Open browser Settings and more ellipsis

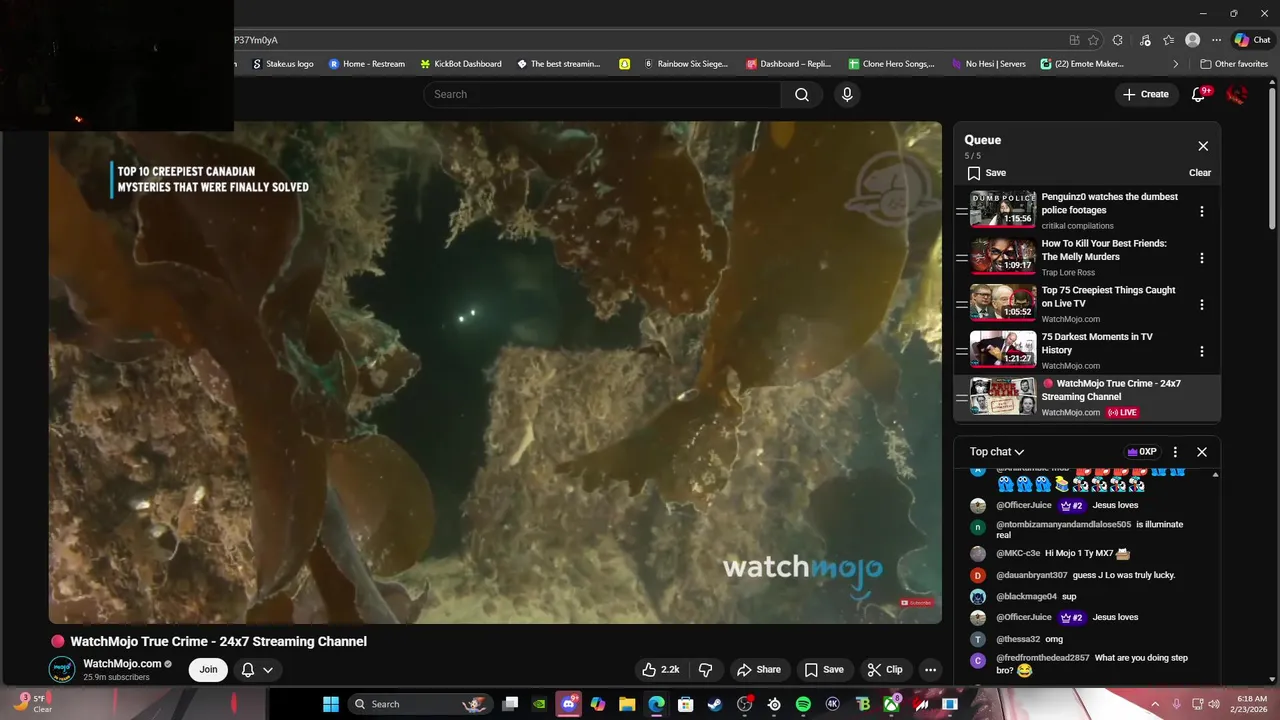pos(1216,40)
